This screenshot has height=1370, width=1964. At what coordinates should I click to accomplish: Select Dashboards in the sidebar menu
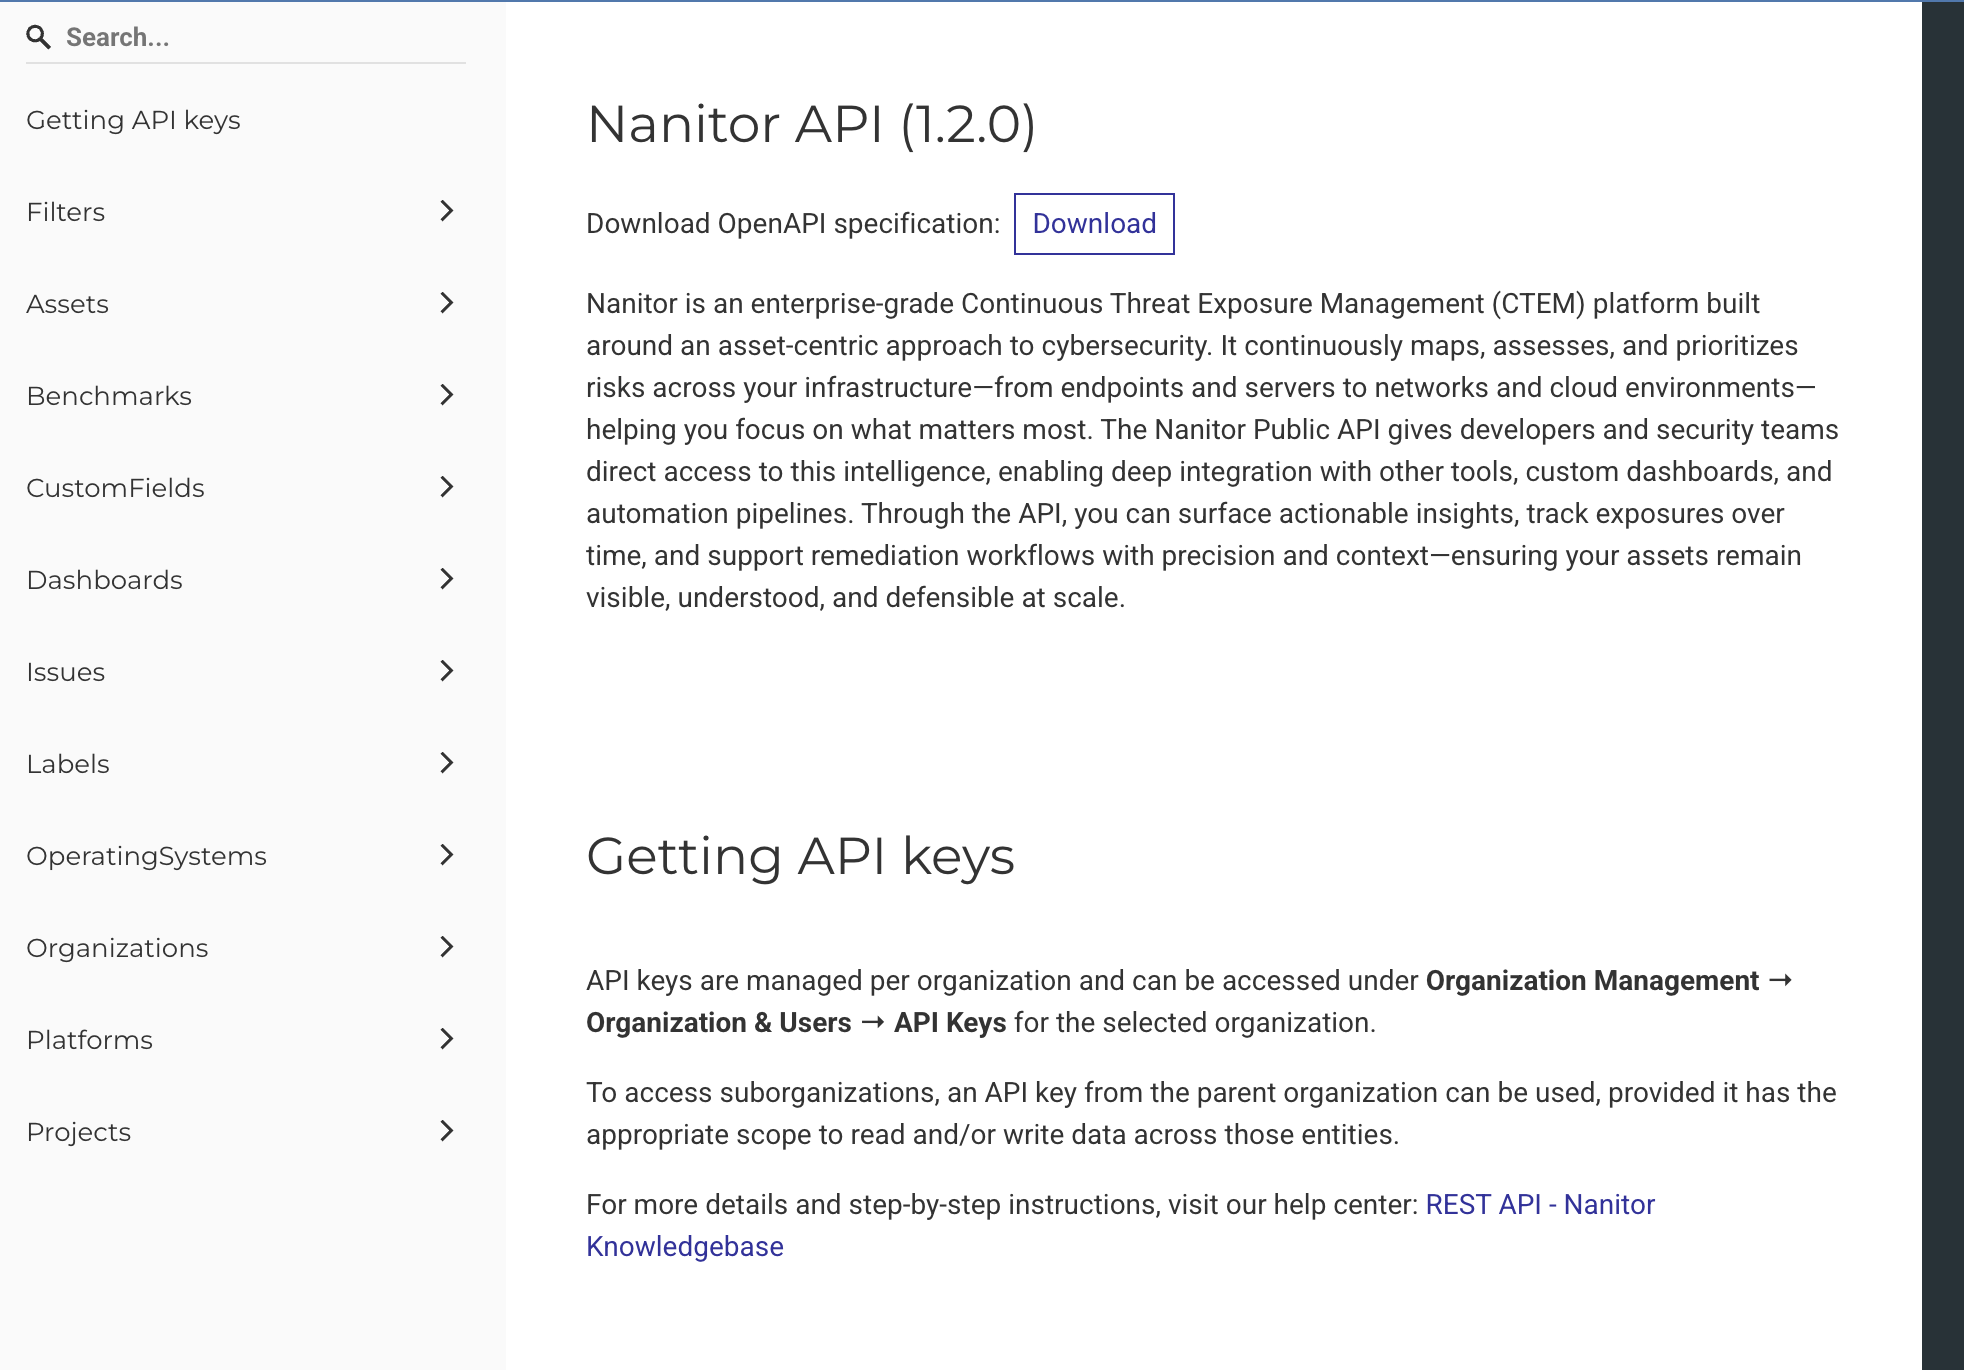point(105,580)
